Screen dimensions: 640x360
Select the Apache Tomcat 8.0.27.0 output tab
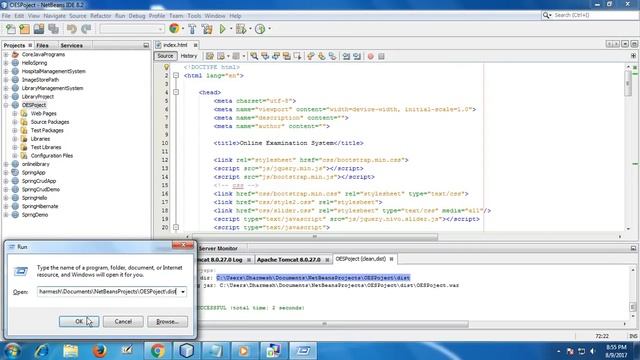[x=289, y=260]
